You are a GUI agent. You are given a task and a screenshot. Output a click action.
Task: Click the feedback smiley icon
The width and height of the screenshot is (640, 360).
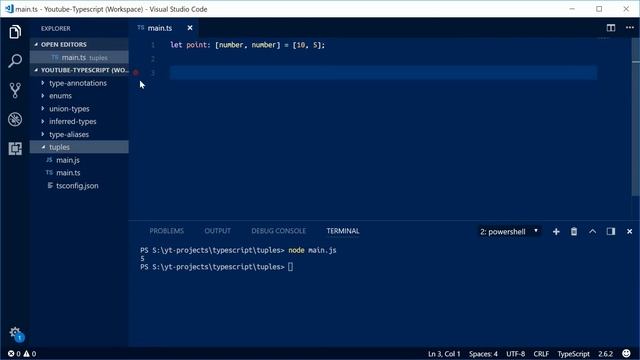coord(626,353)
